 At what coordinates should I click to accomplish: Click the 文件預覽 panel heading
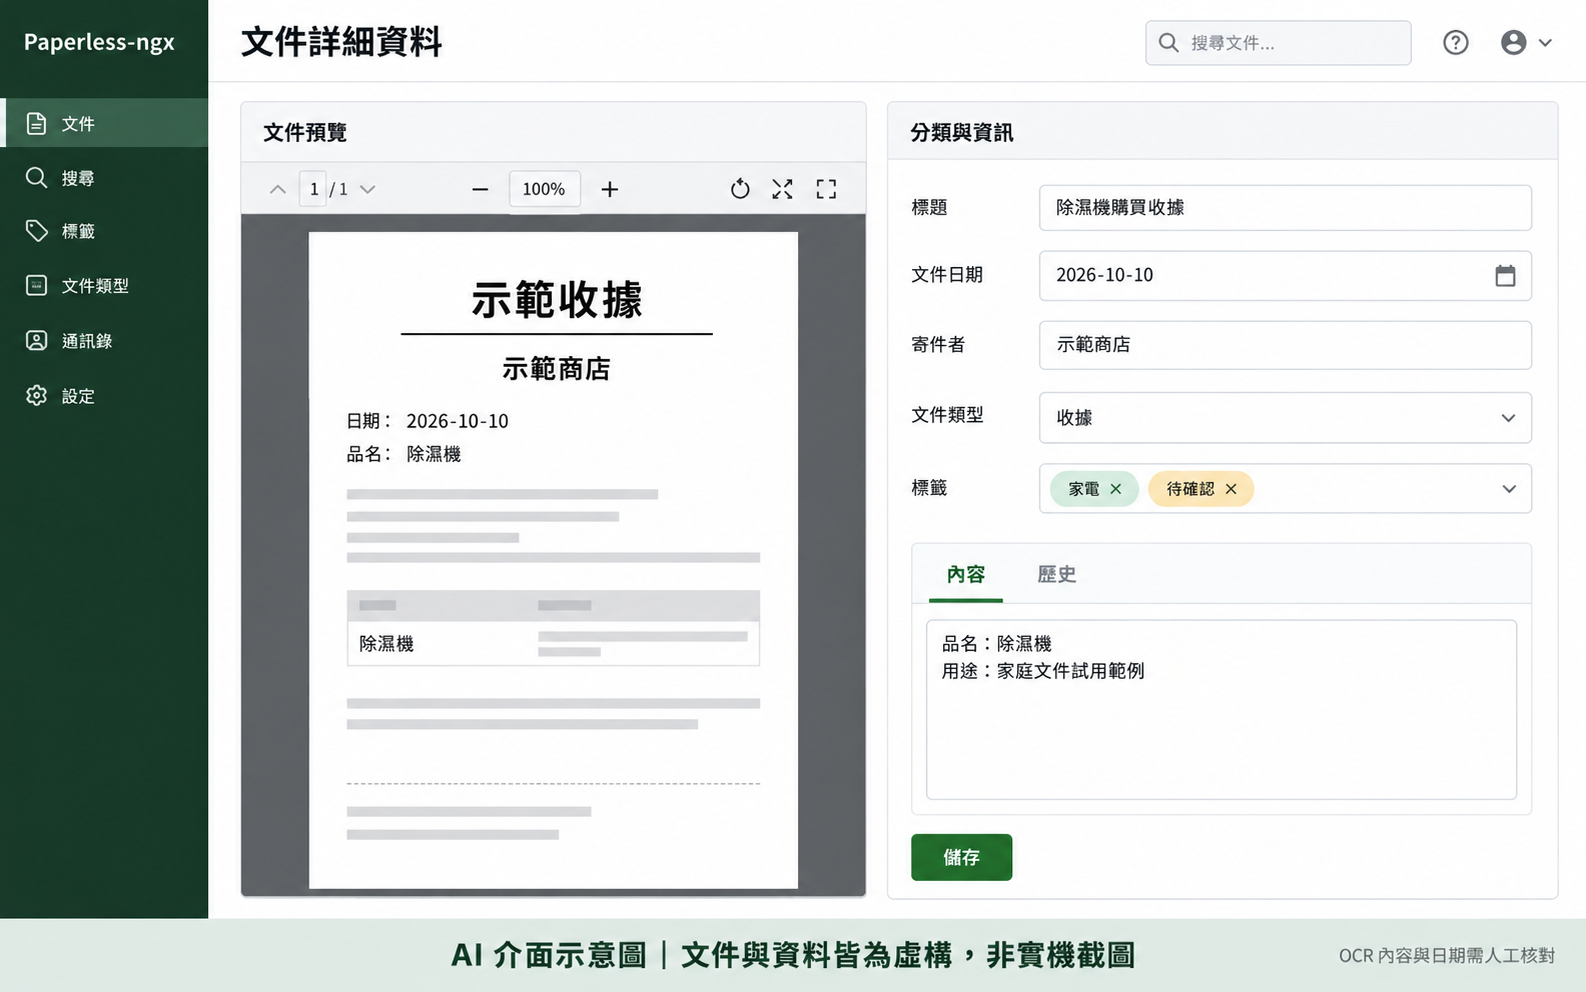click(x=305, y=132)
